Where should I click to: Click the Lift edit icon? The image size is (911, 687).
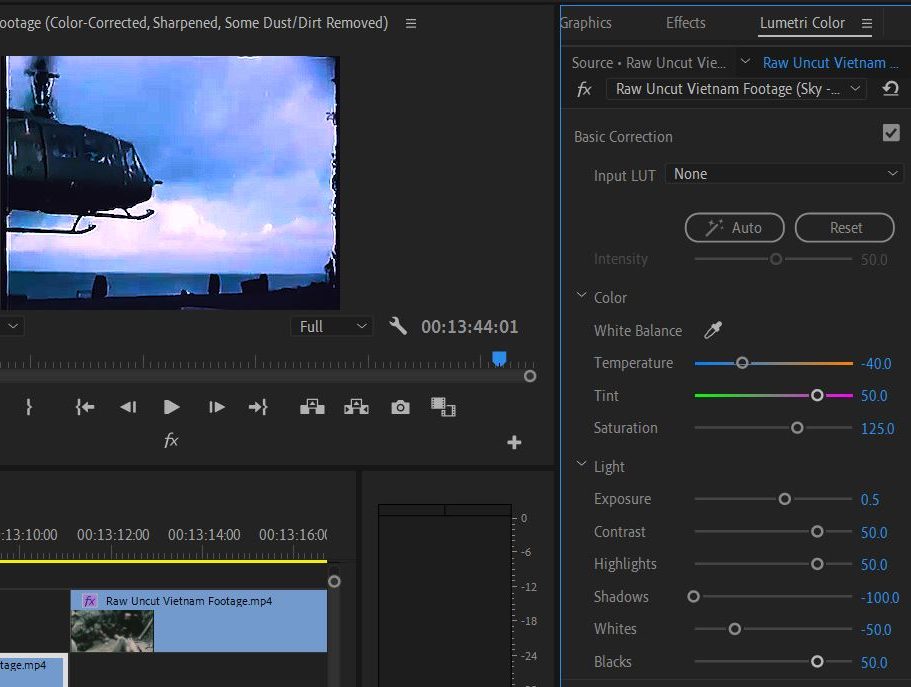pos(312,407)
